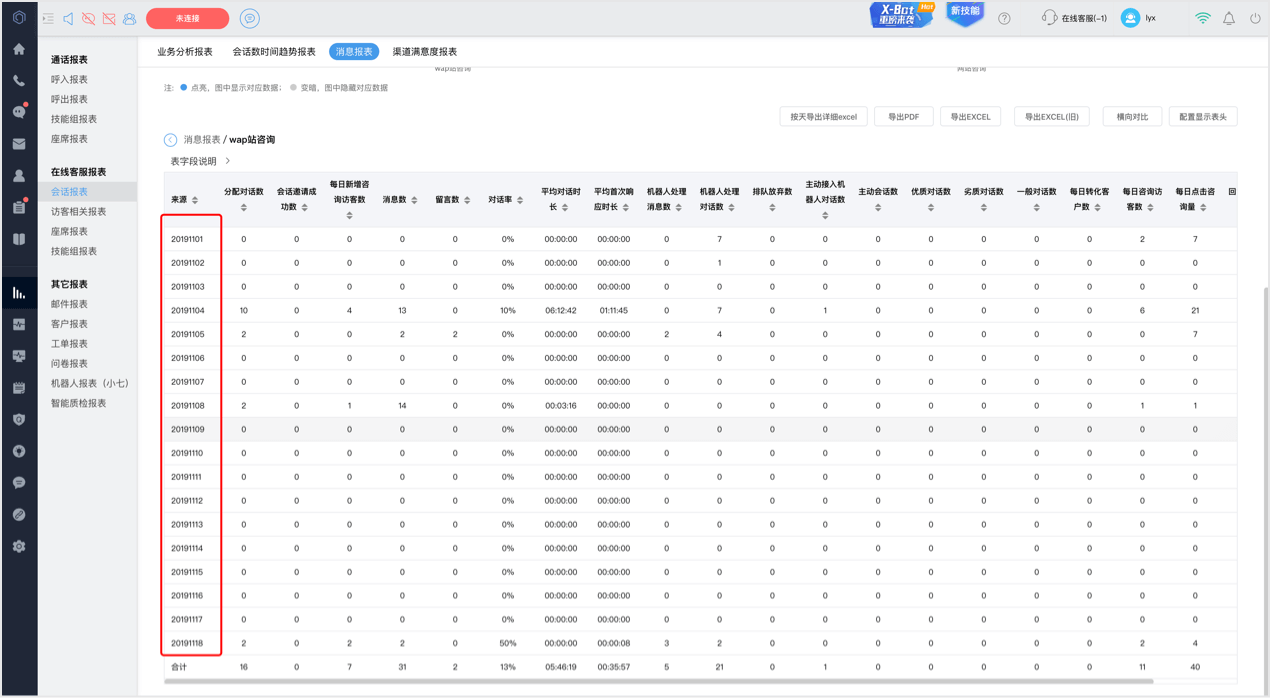Sort table by 来源 column arrows
The height and width of the screenshot is (698, 1270).
click(195, 200)
